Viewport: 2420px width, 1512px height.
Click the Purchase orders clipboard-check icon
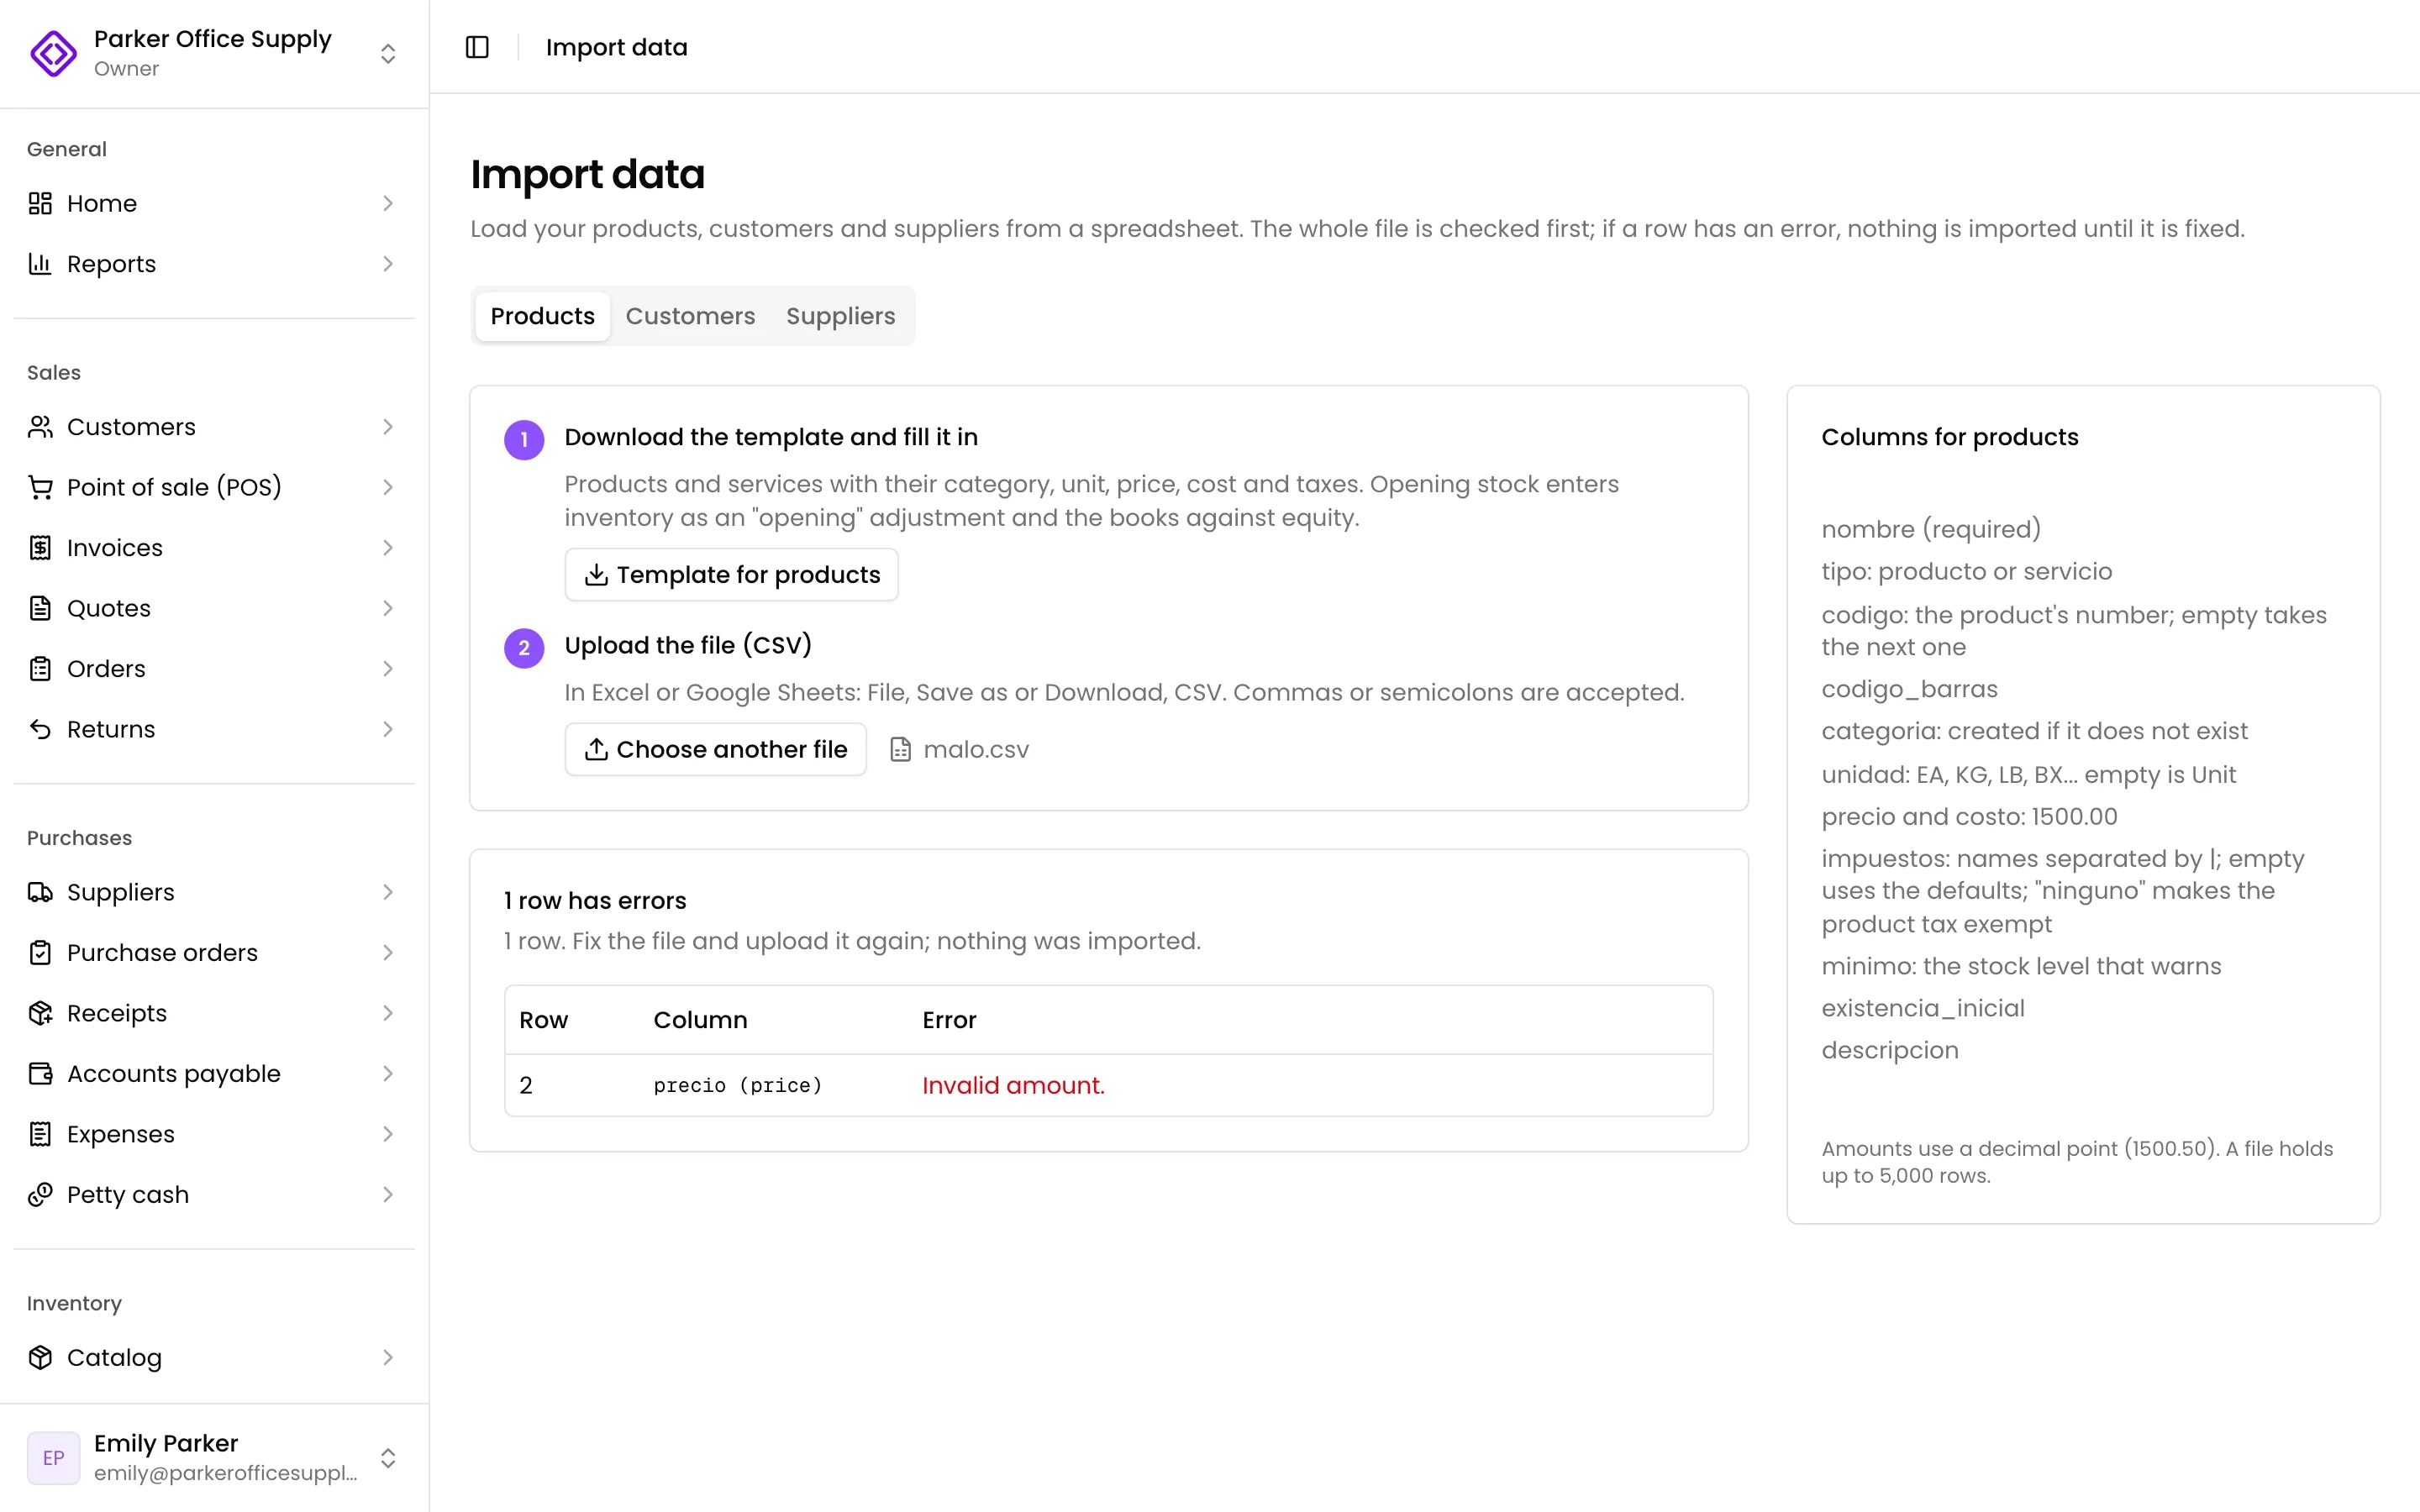pyautogui.click(x=40, y=953)
